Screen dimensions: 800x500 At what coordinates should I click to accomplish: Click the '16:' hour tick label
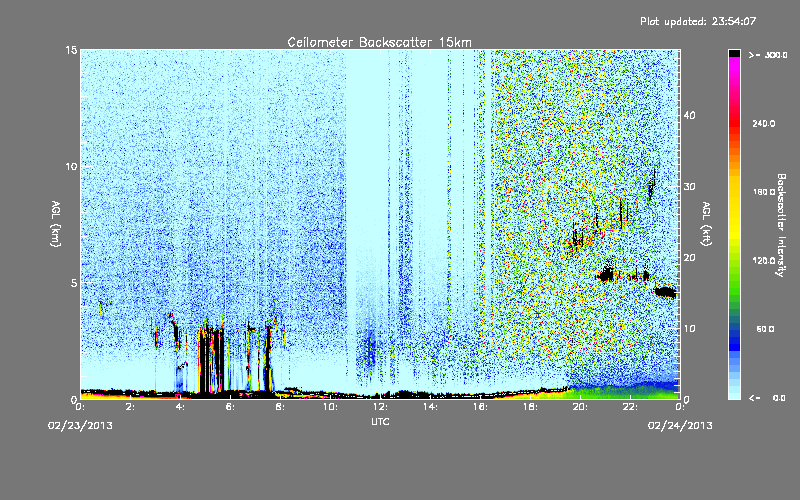pyautogui.click(x=480, y=407)
